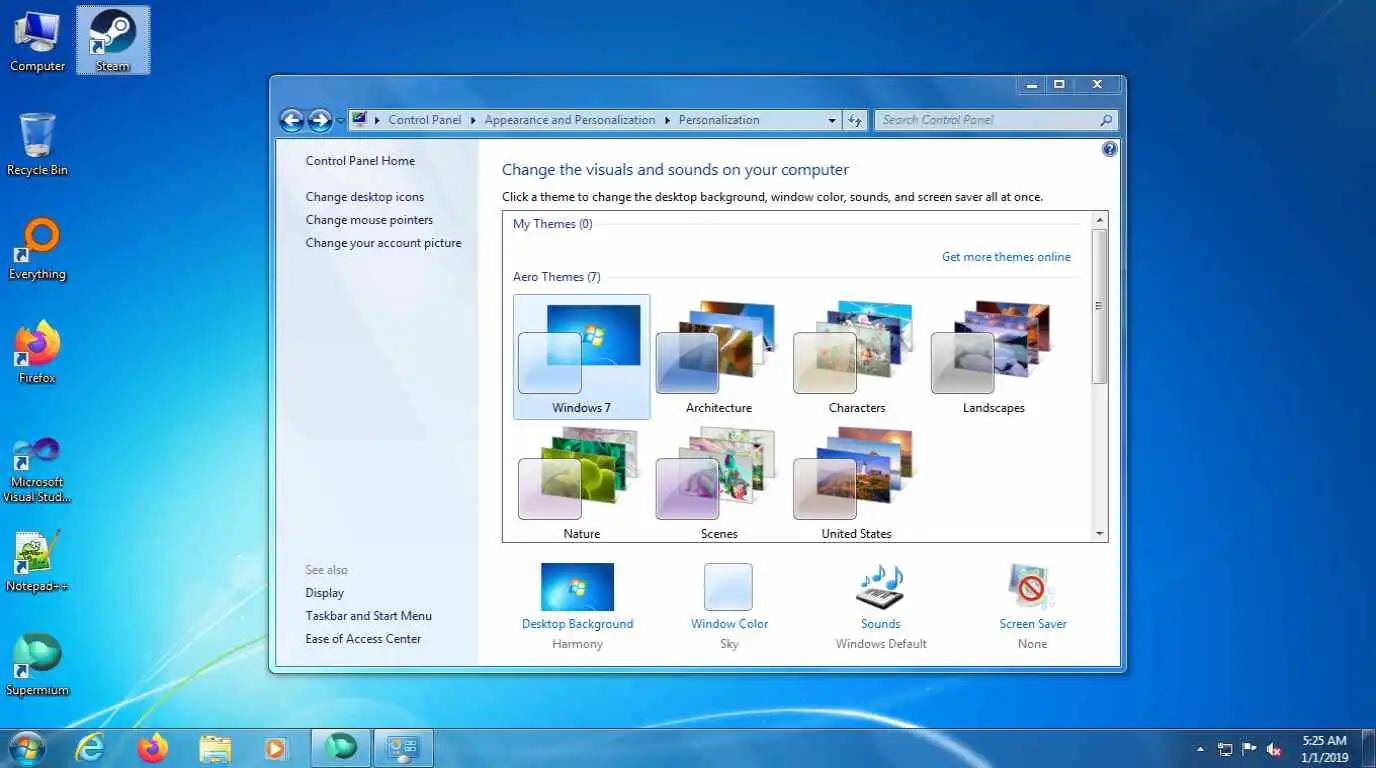
Task: Open Change mouse pointers link
Action: pyautogui.click(x=369, y=220)
